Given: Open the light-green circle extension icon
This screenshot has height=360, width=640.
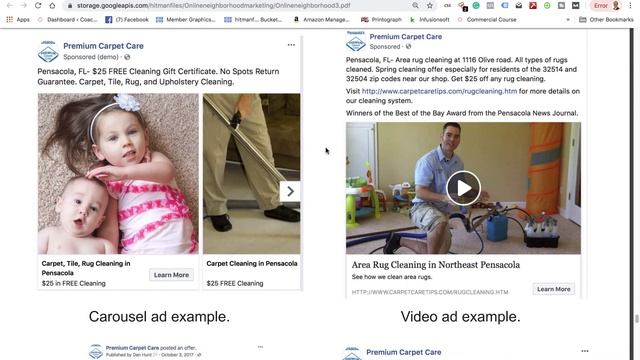Looking at the screenshot, I should point(547,6).
